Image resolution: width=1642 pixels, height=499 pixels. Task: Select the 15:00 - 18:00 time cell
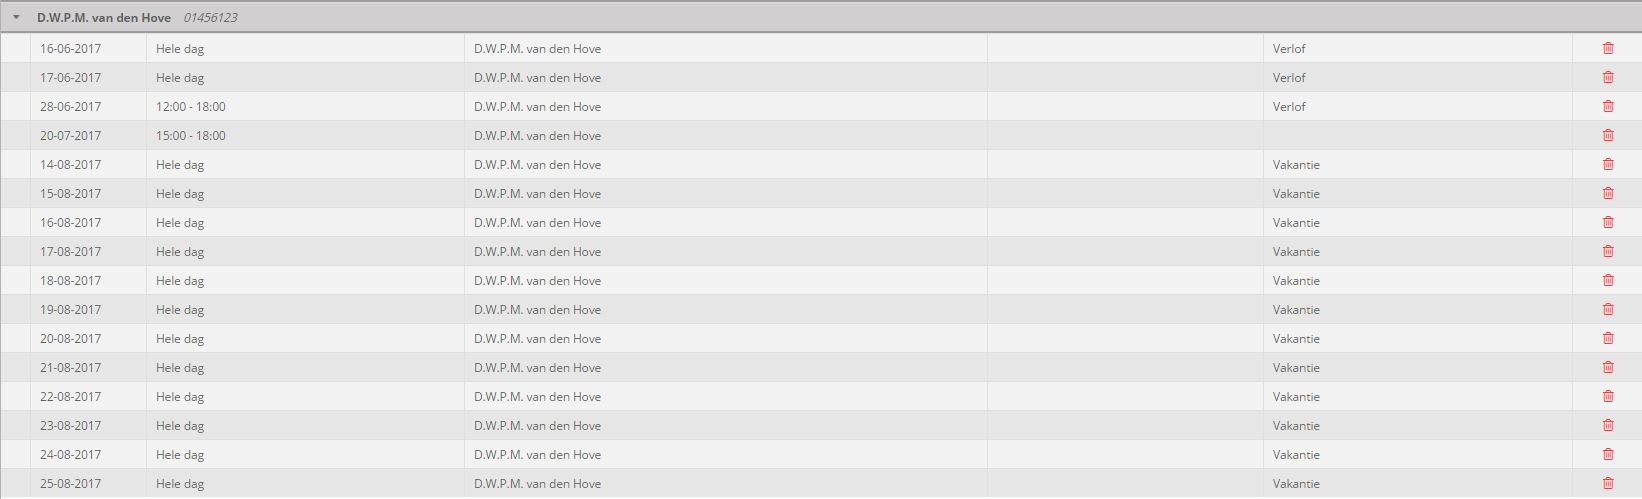(305, 135)
